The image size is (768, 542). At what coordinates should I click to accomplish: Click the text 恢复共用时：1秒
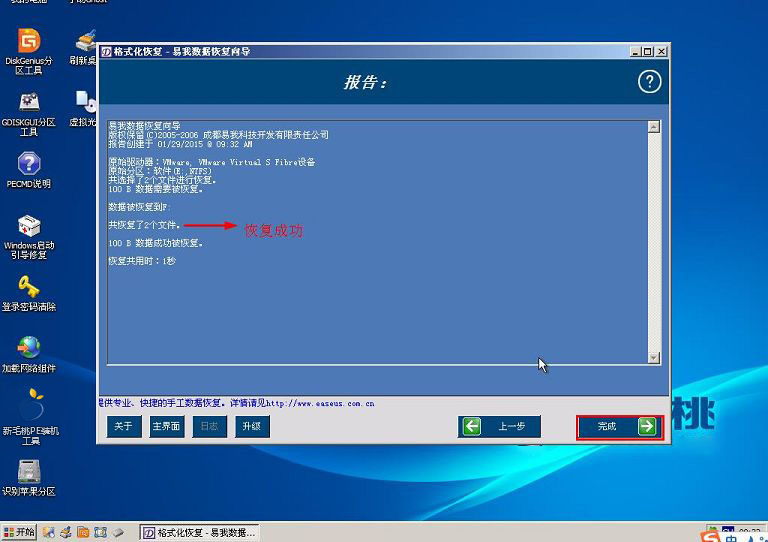point(142,261)
